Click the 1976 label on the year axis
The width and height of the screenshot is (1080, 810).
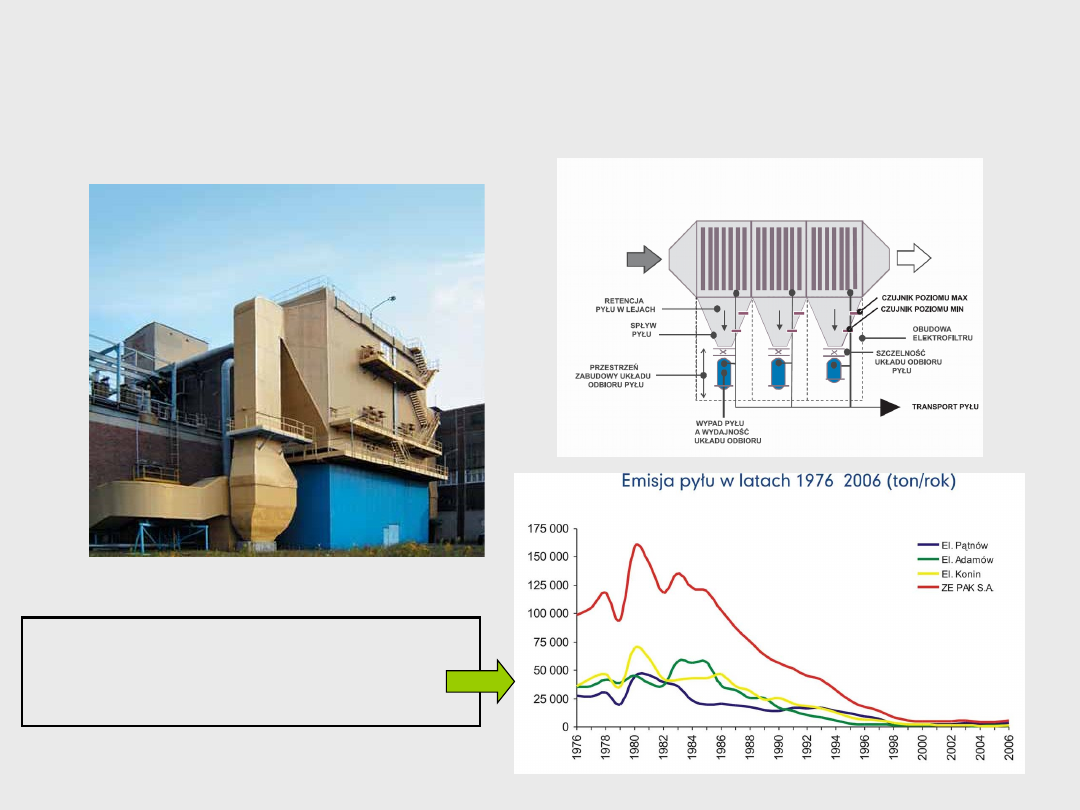578,750
